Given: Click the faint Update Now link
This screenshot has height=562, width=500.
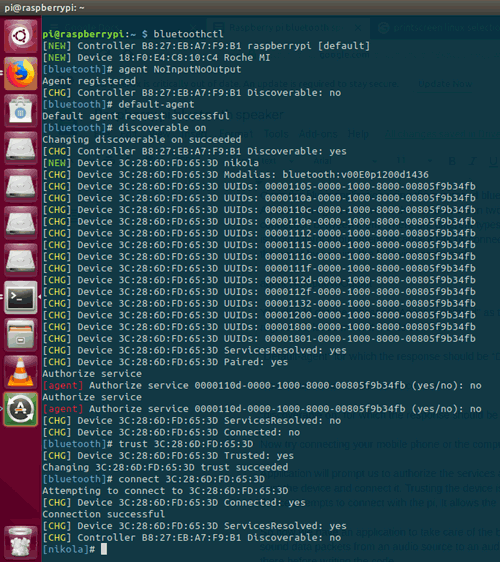Looking at the screenshot, I should 445,84.
